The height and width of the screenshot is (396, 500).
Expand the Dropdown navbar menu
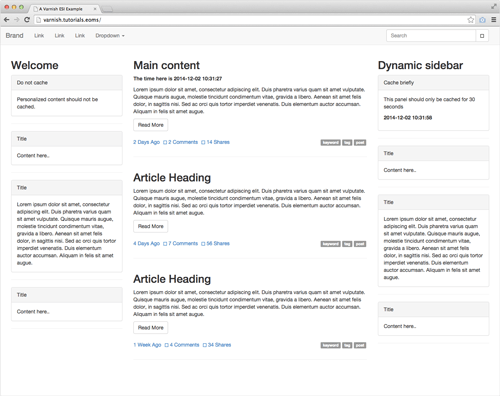click(110, 36)
